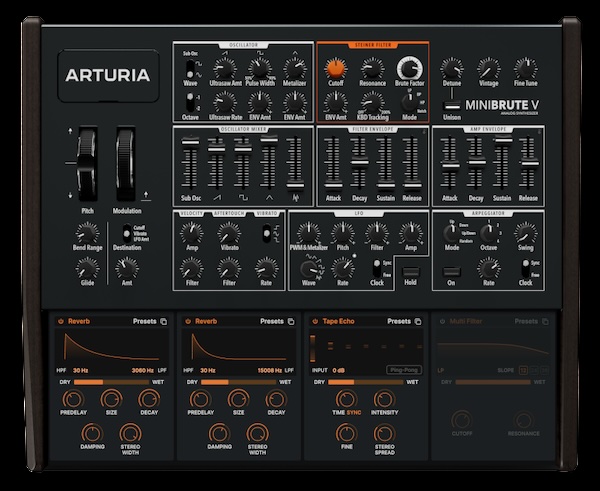600x491 pixels.
Task: Flip the Arpeggiator Clock Sync/Free switch
Action: pos(526,269)
